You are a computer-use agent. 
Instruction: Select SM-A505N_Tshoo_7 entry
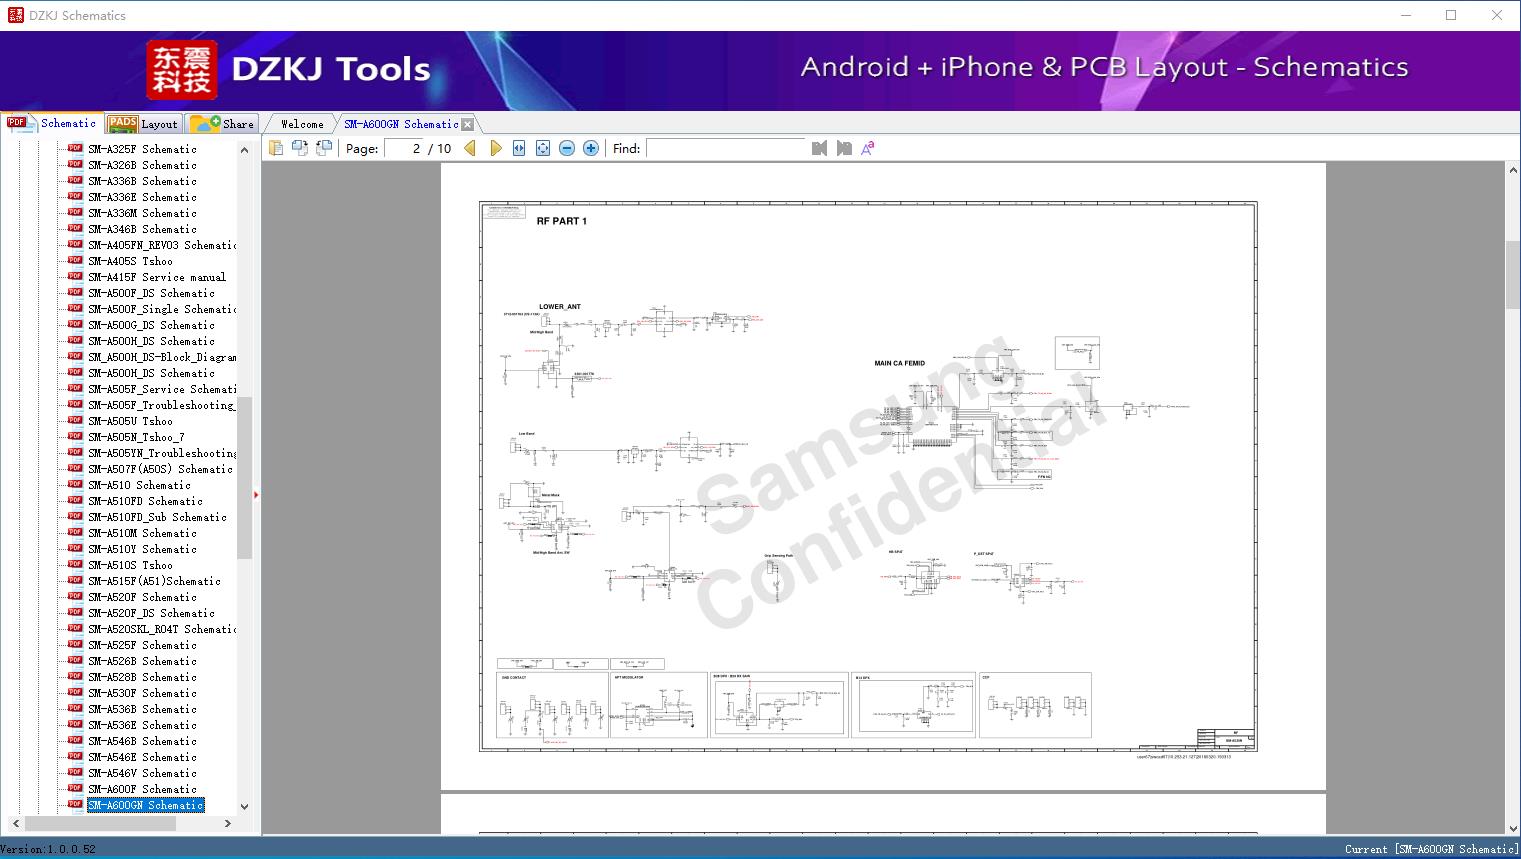coord(136,437)
